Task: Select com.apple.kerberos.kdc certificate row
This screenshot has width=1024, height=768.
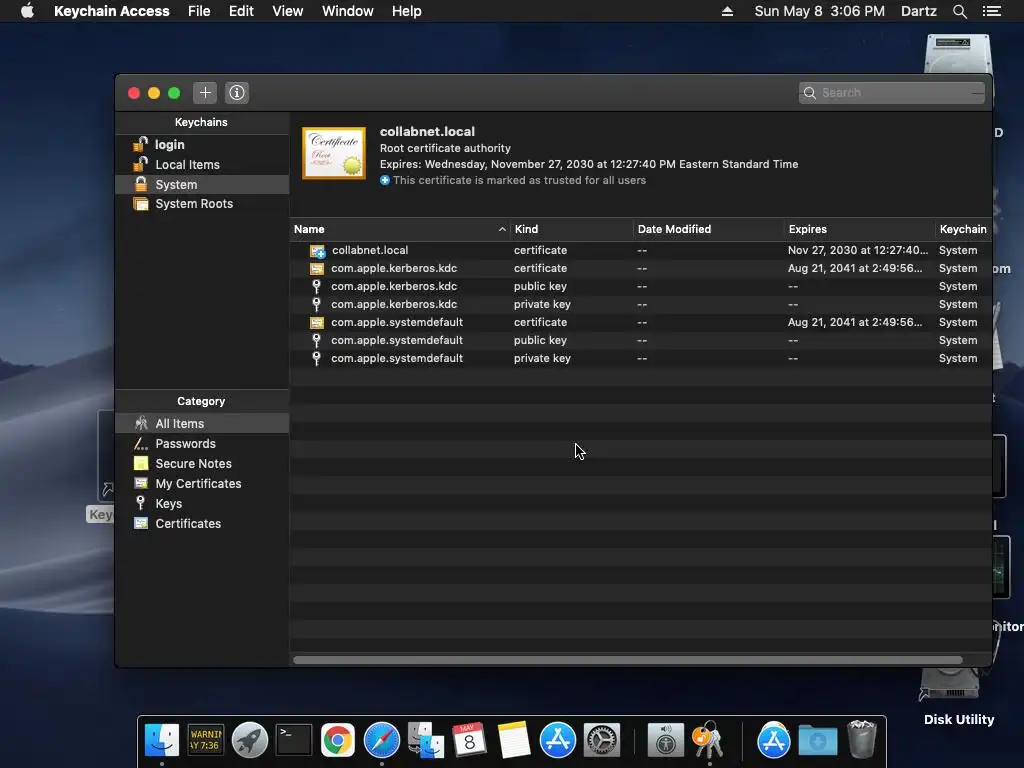Action: [x=640, y=268]
